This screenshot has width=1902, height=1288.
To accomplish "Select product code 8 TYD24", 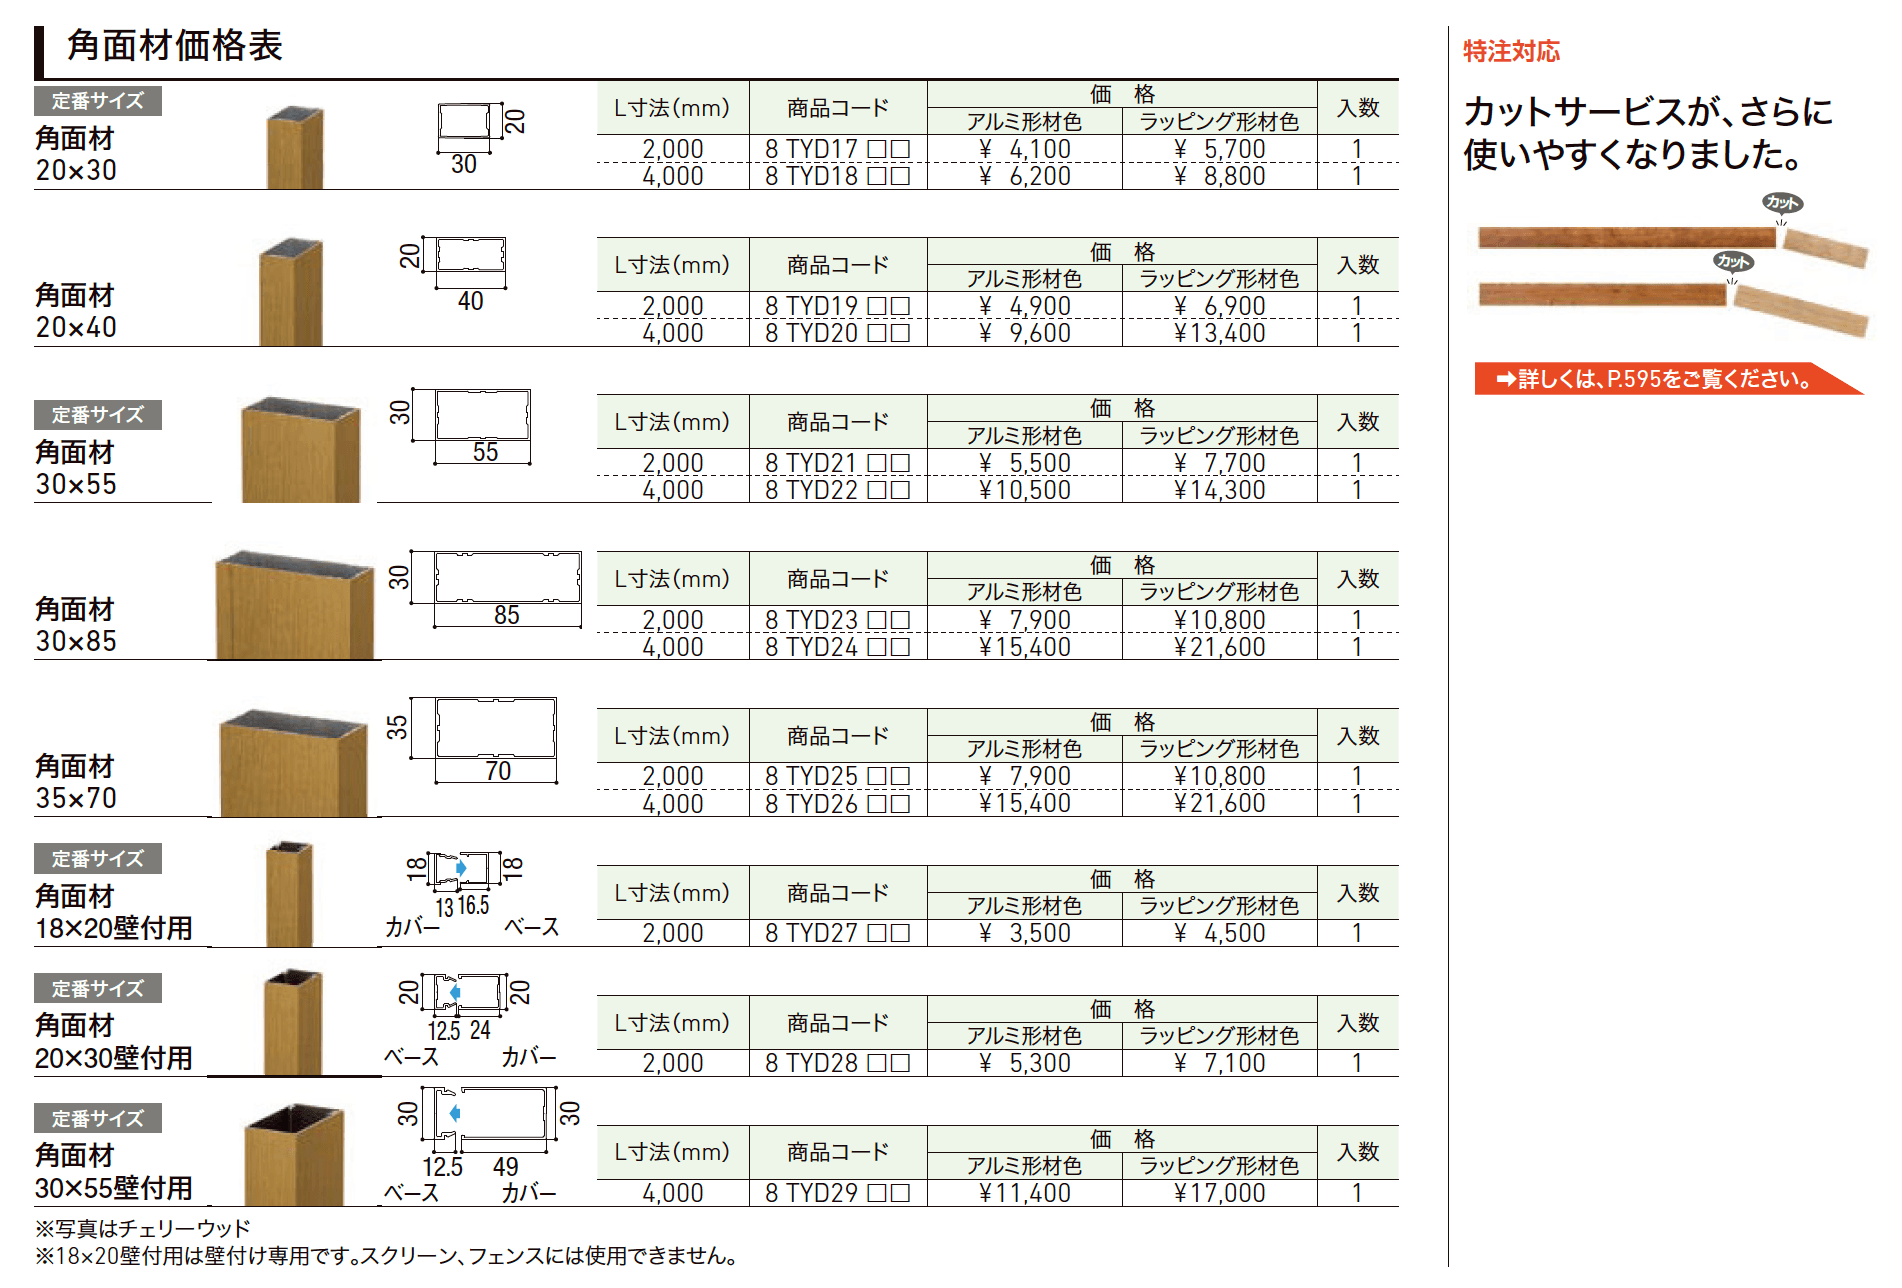I will pos(837,647).
